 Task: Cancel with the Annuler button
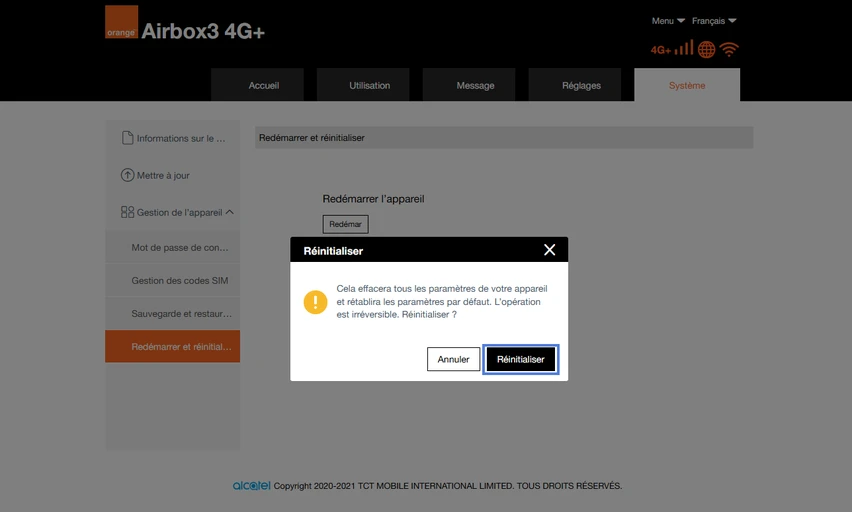(453, 359)
